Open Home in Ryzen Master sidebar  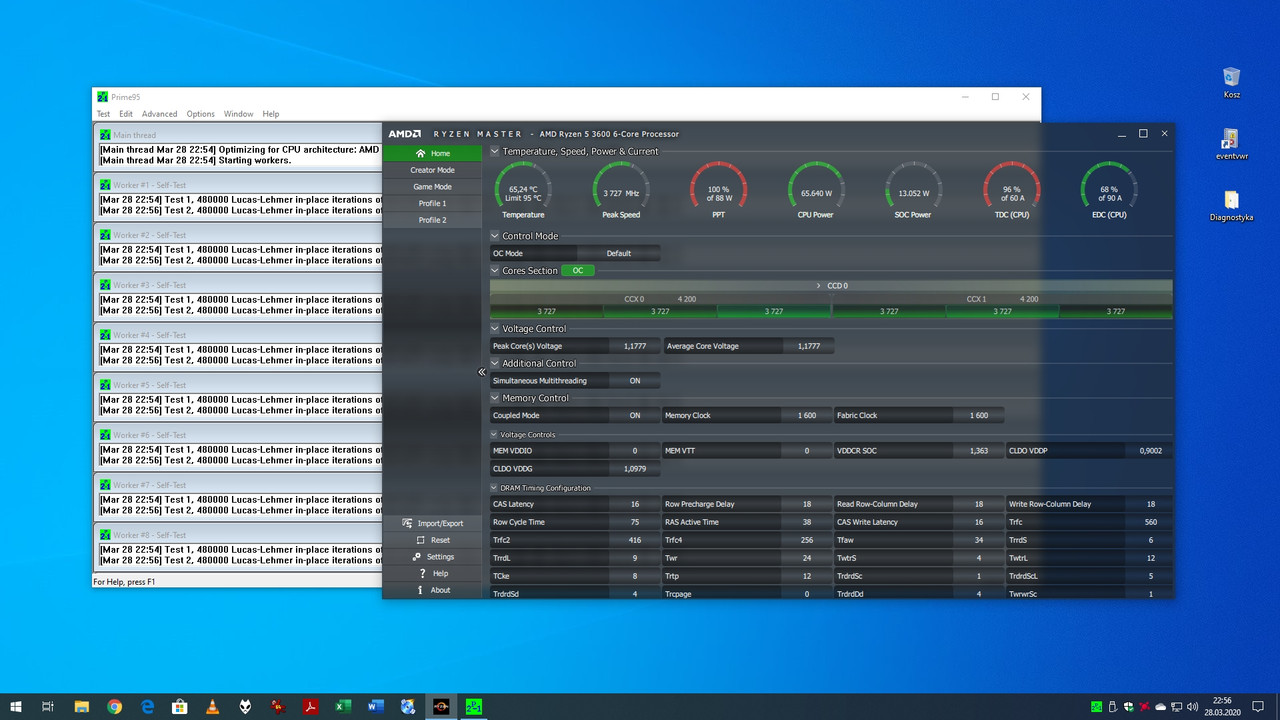[x=432, y=153]
